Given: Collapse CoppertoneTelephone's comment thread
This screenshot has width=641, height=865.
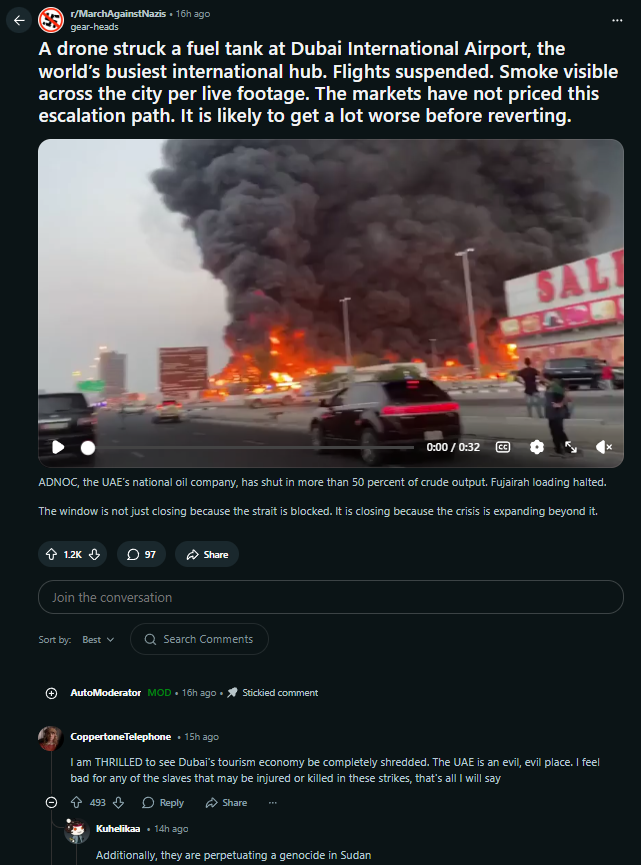Looking at the screenshot, I should click(x=51, y=803).
